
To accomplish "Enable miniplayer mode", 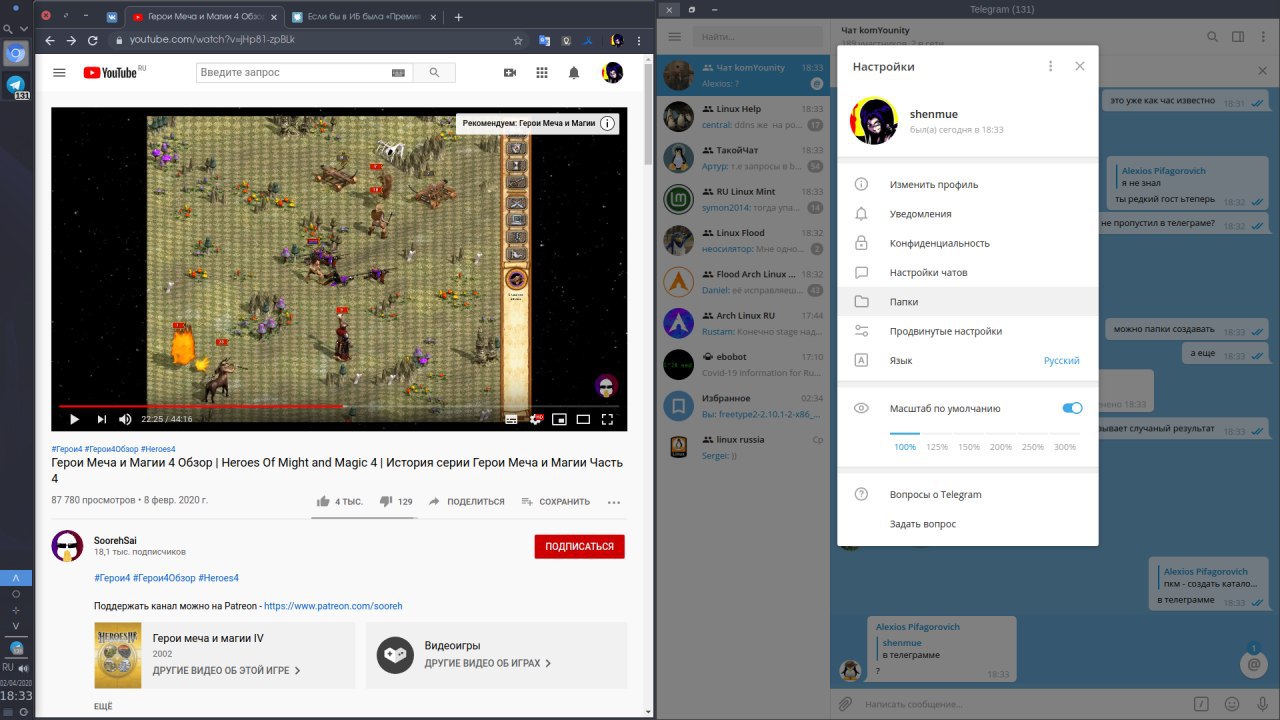I will (x=560, y=419).
